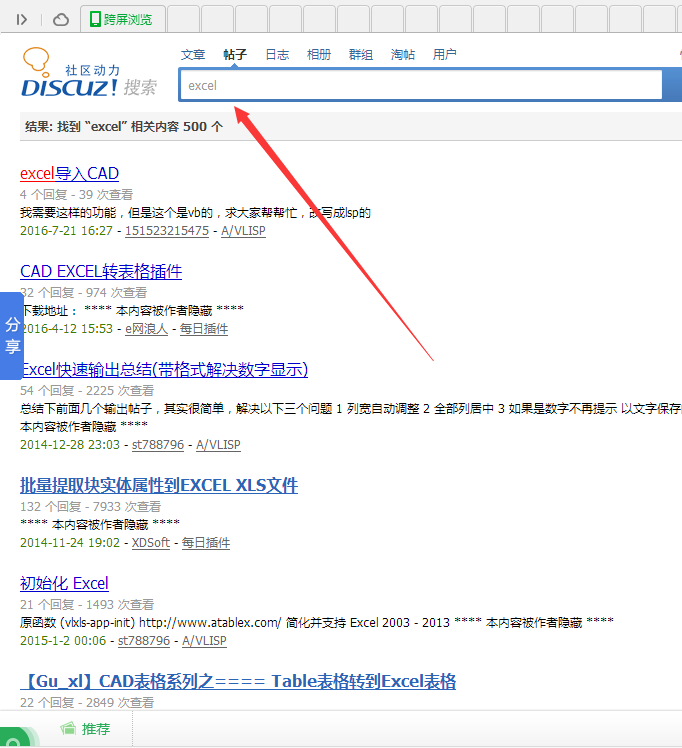Open A/VLISP forum link dated 2014-12-28
The width and height of the screenshot is (682, 748).
218,445
